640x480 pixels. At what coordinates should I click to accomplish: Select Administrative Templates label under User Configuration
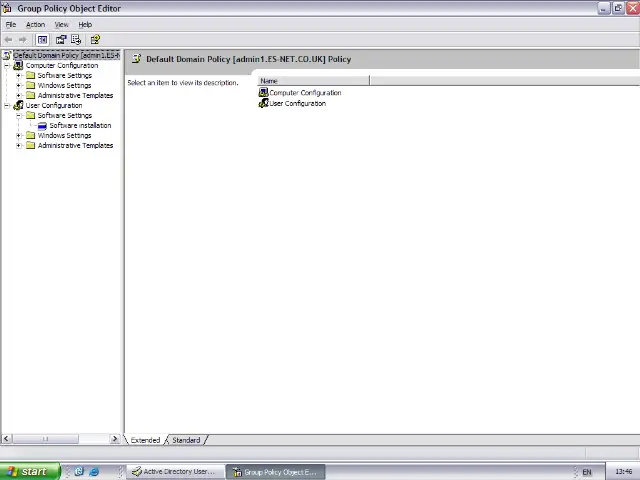tap(76, 145)
